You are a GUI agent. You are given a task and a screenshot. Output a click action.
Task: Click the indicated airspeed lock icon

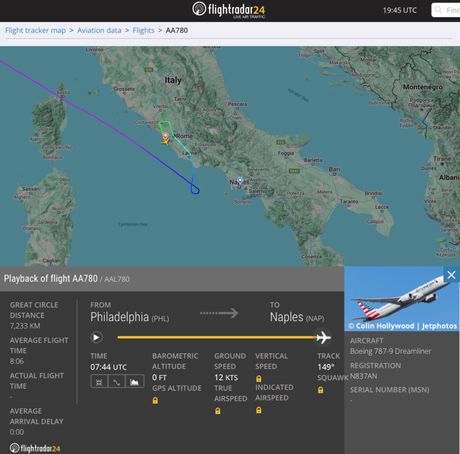tap(259, 410)
